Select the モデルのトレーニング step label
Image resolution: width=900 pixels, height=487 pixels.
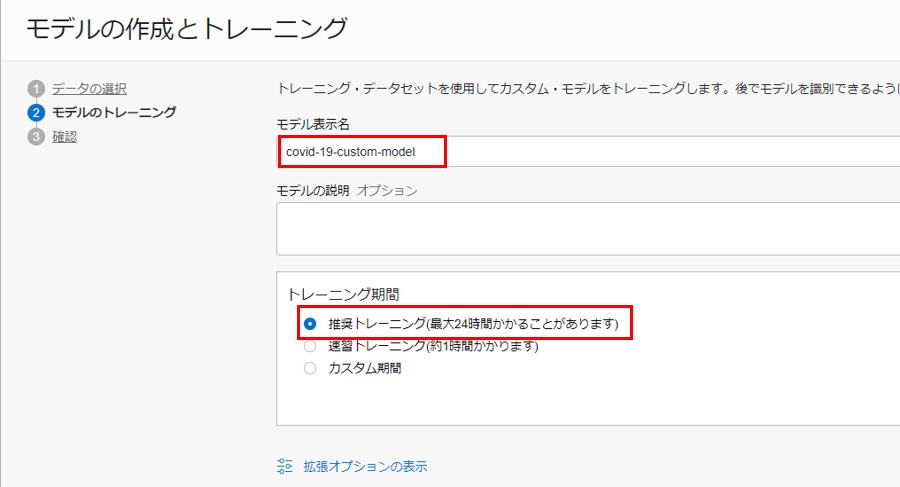114,112
